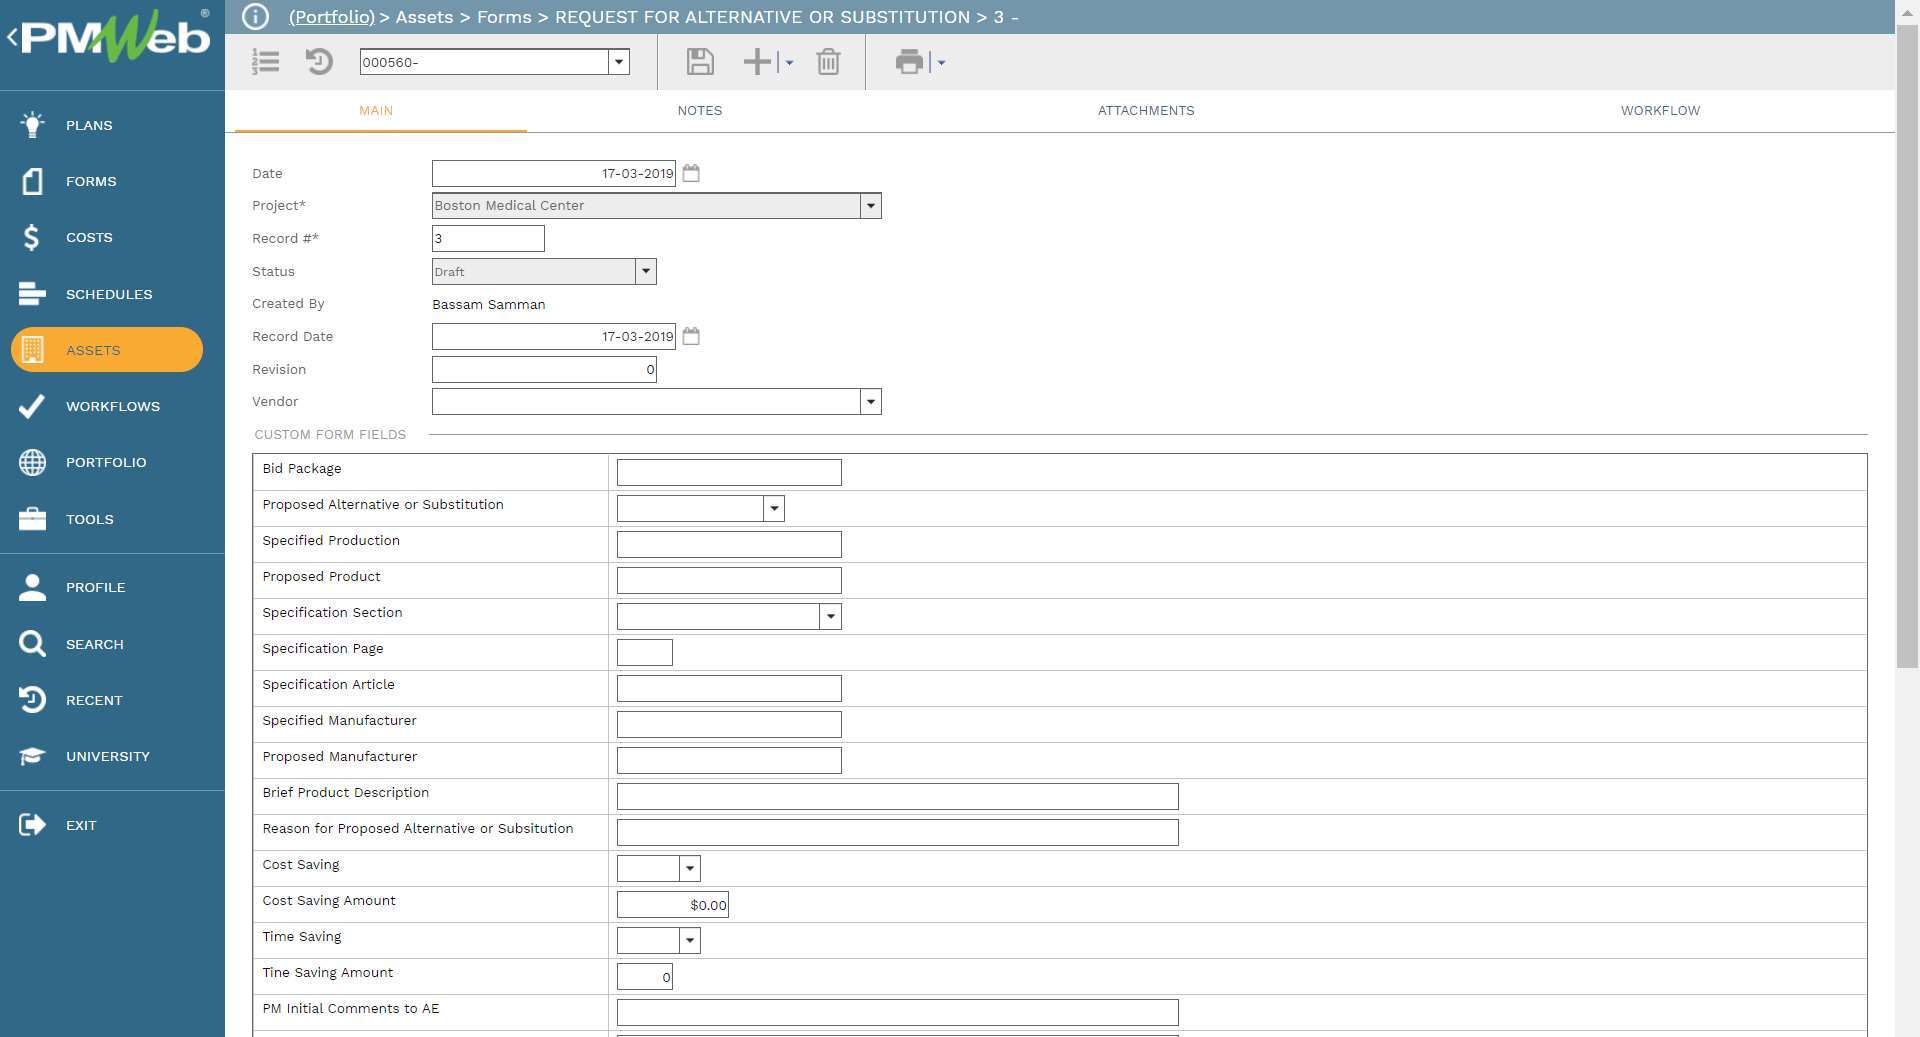
Task: Click the history icon in the toolbar
Action: tap(319, 62)
